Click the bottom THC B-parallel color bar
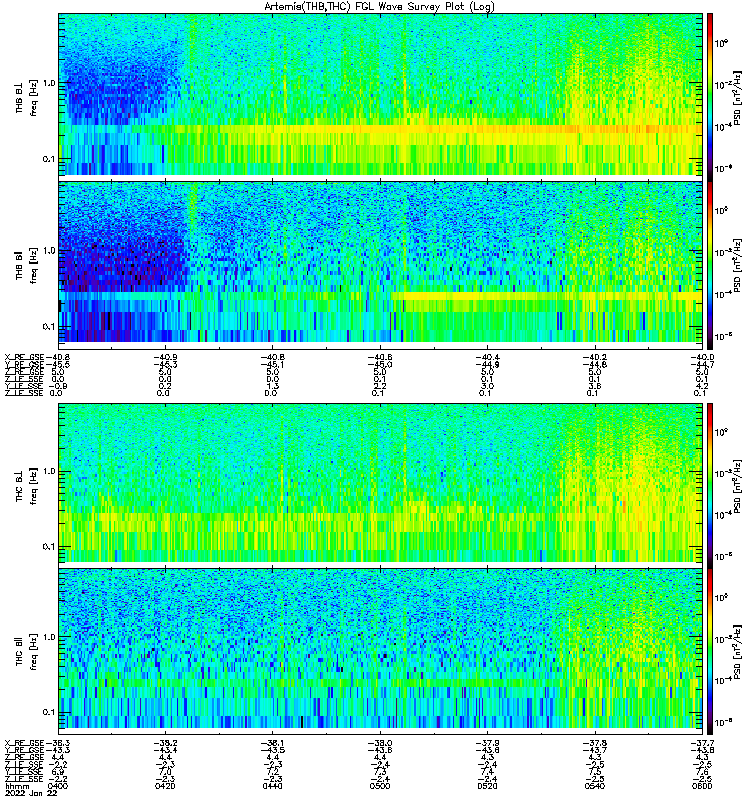The width and height of the screenshot is (750, 800). click(x=710, y=652)
